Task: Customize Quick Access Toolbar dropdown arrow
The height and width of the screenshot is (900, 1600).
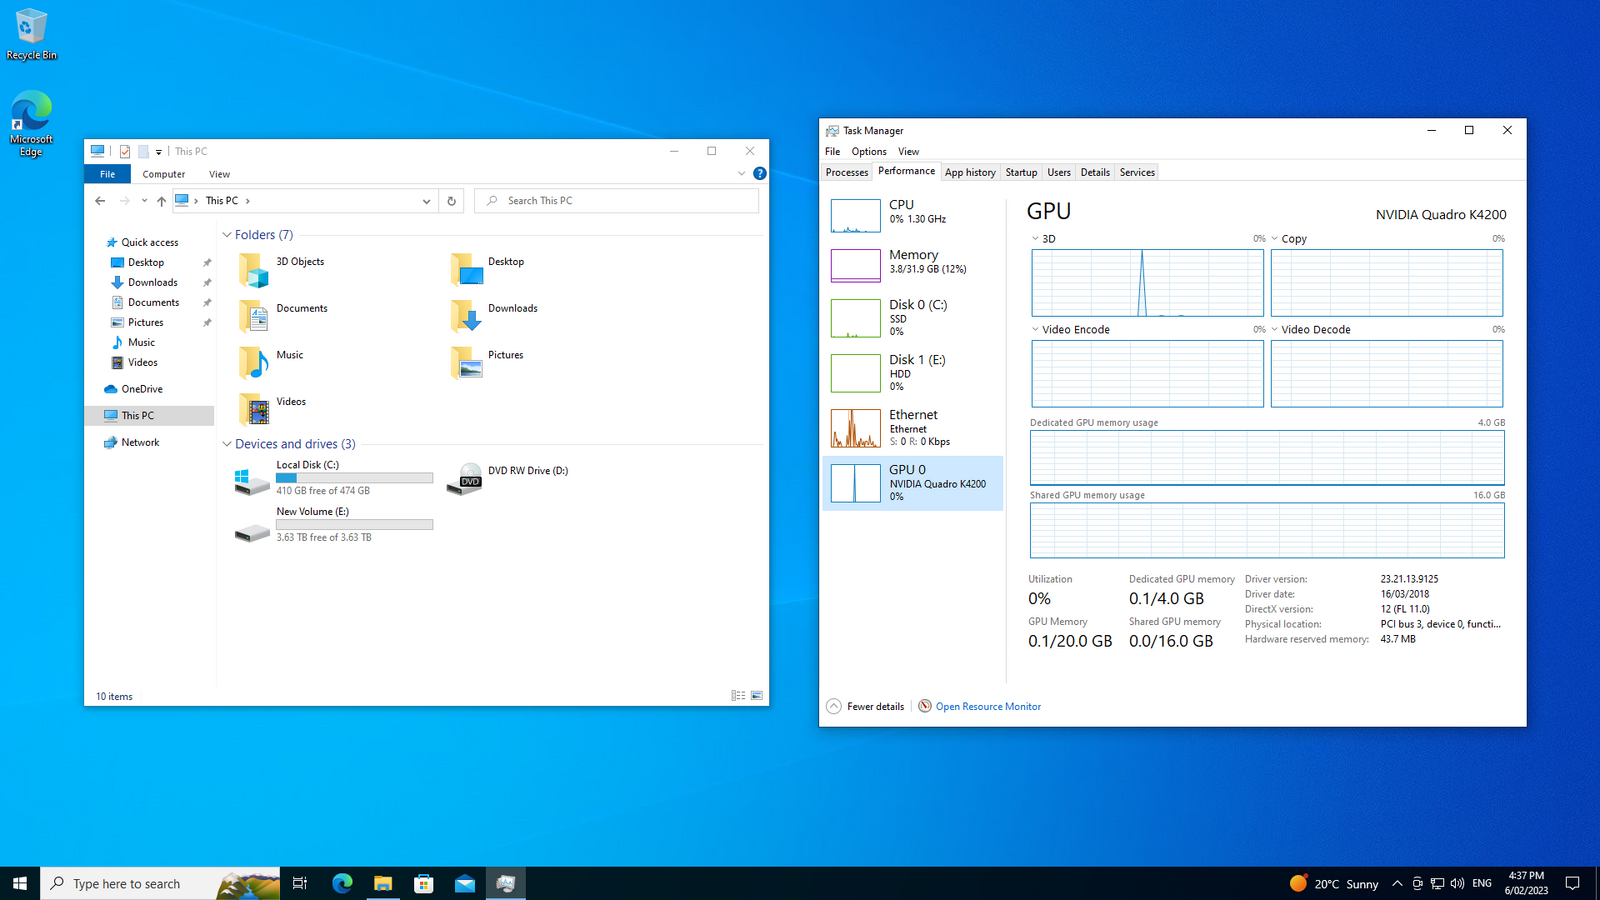Action: [x=159, y=152]
